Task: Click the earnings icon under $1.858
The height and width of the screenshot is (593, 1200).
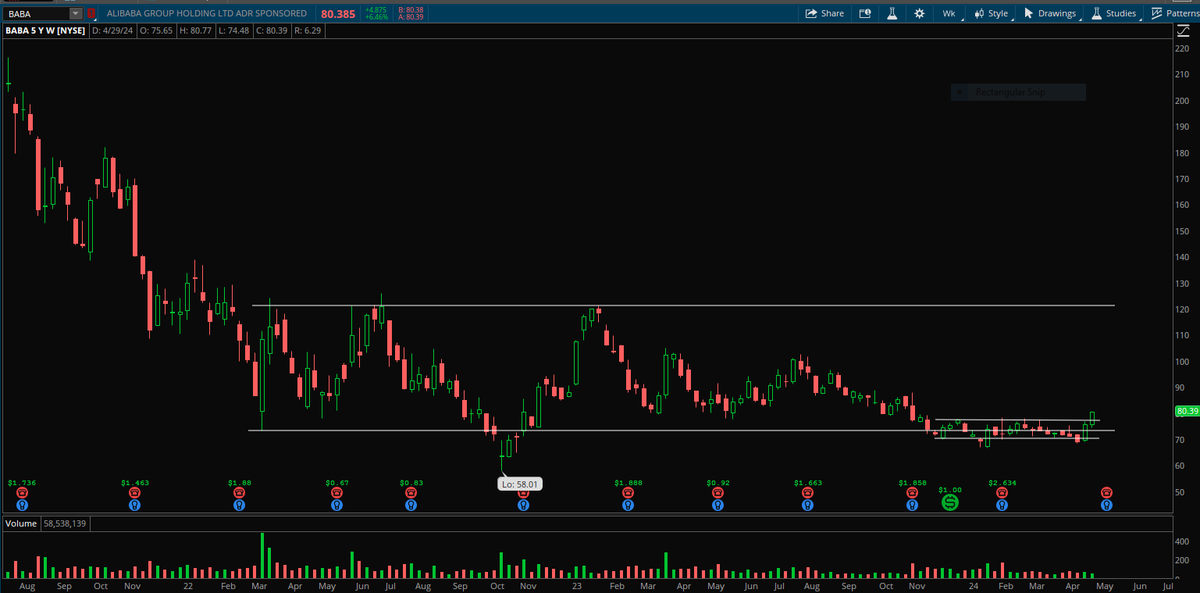Action: 912,493
